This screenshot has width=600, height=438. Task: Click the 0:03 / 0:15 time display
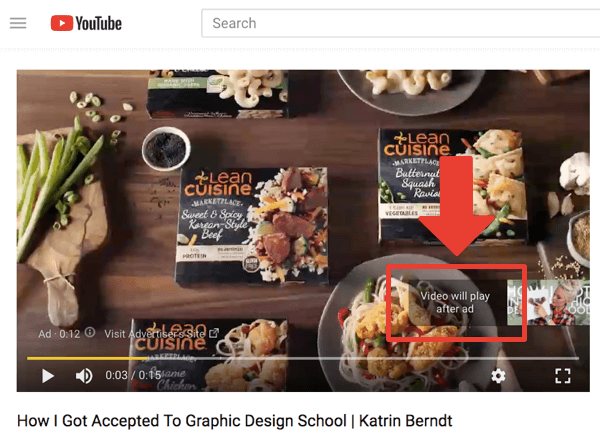[x=133, y=375]
